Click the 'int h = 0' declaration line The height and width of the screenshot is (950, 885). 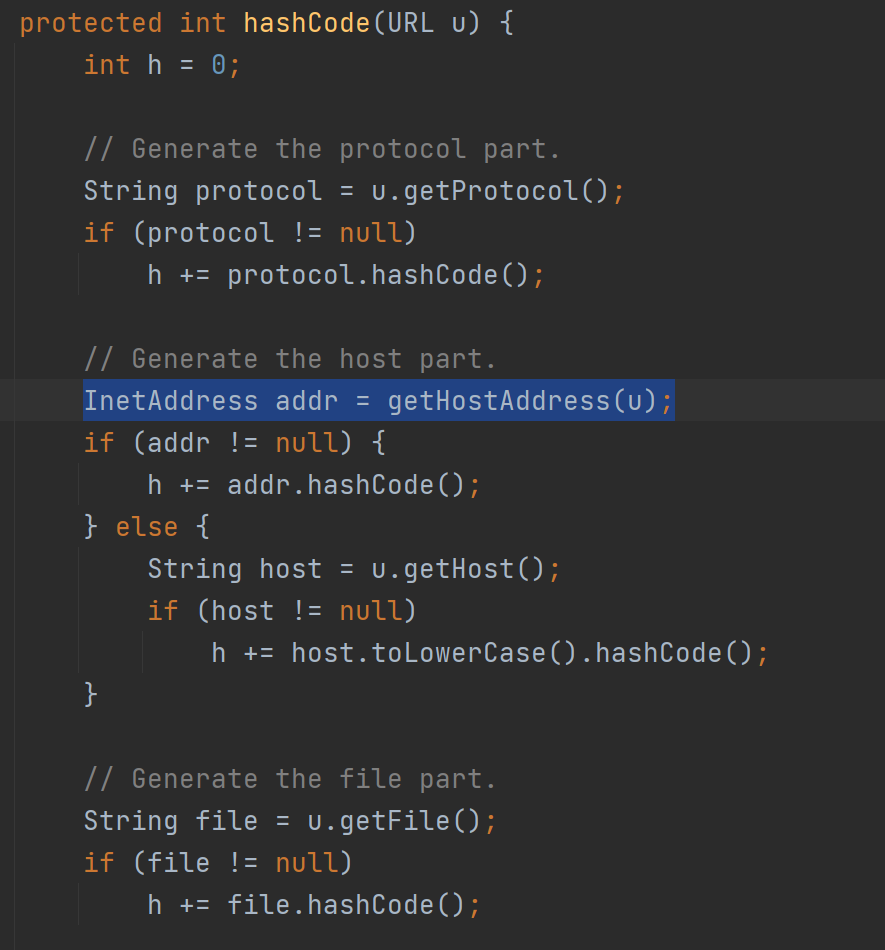tap(162, 65)
